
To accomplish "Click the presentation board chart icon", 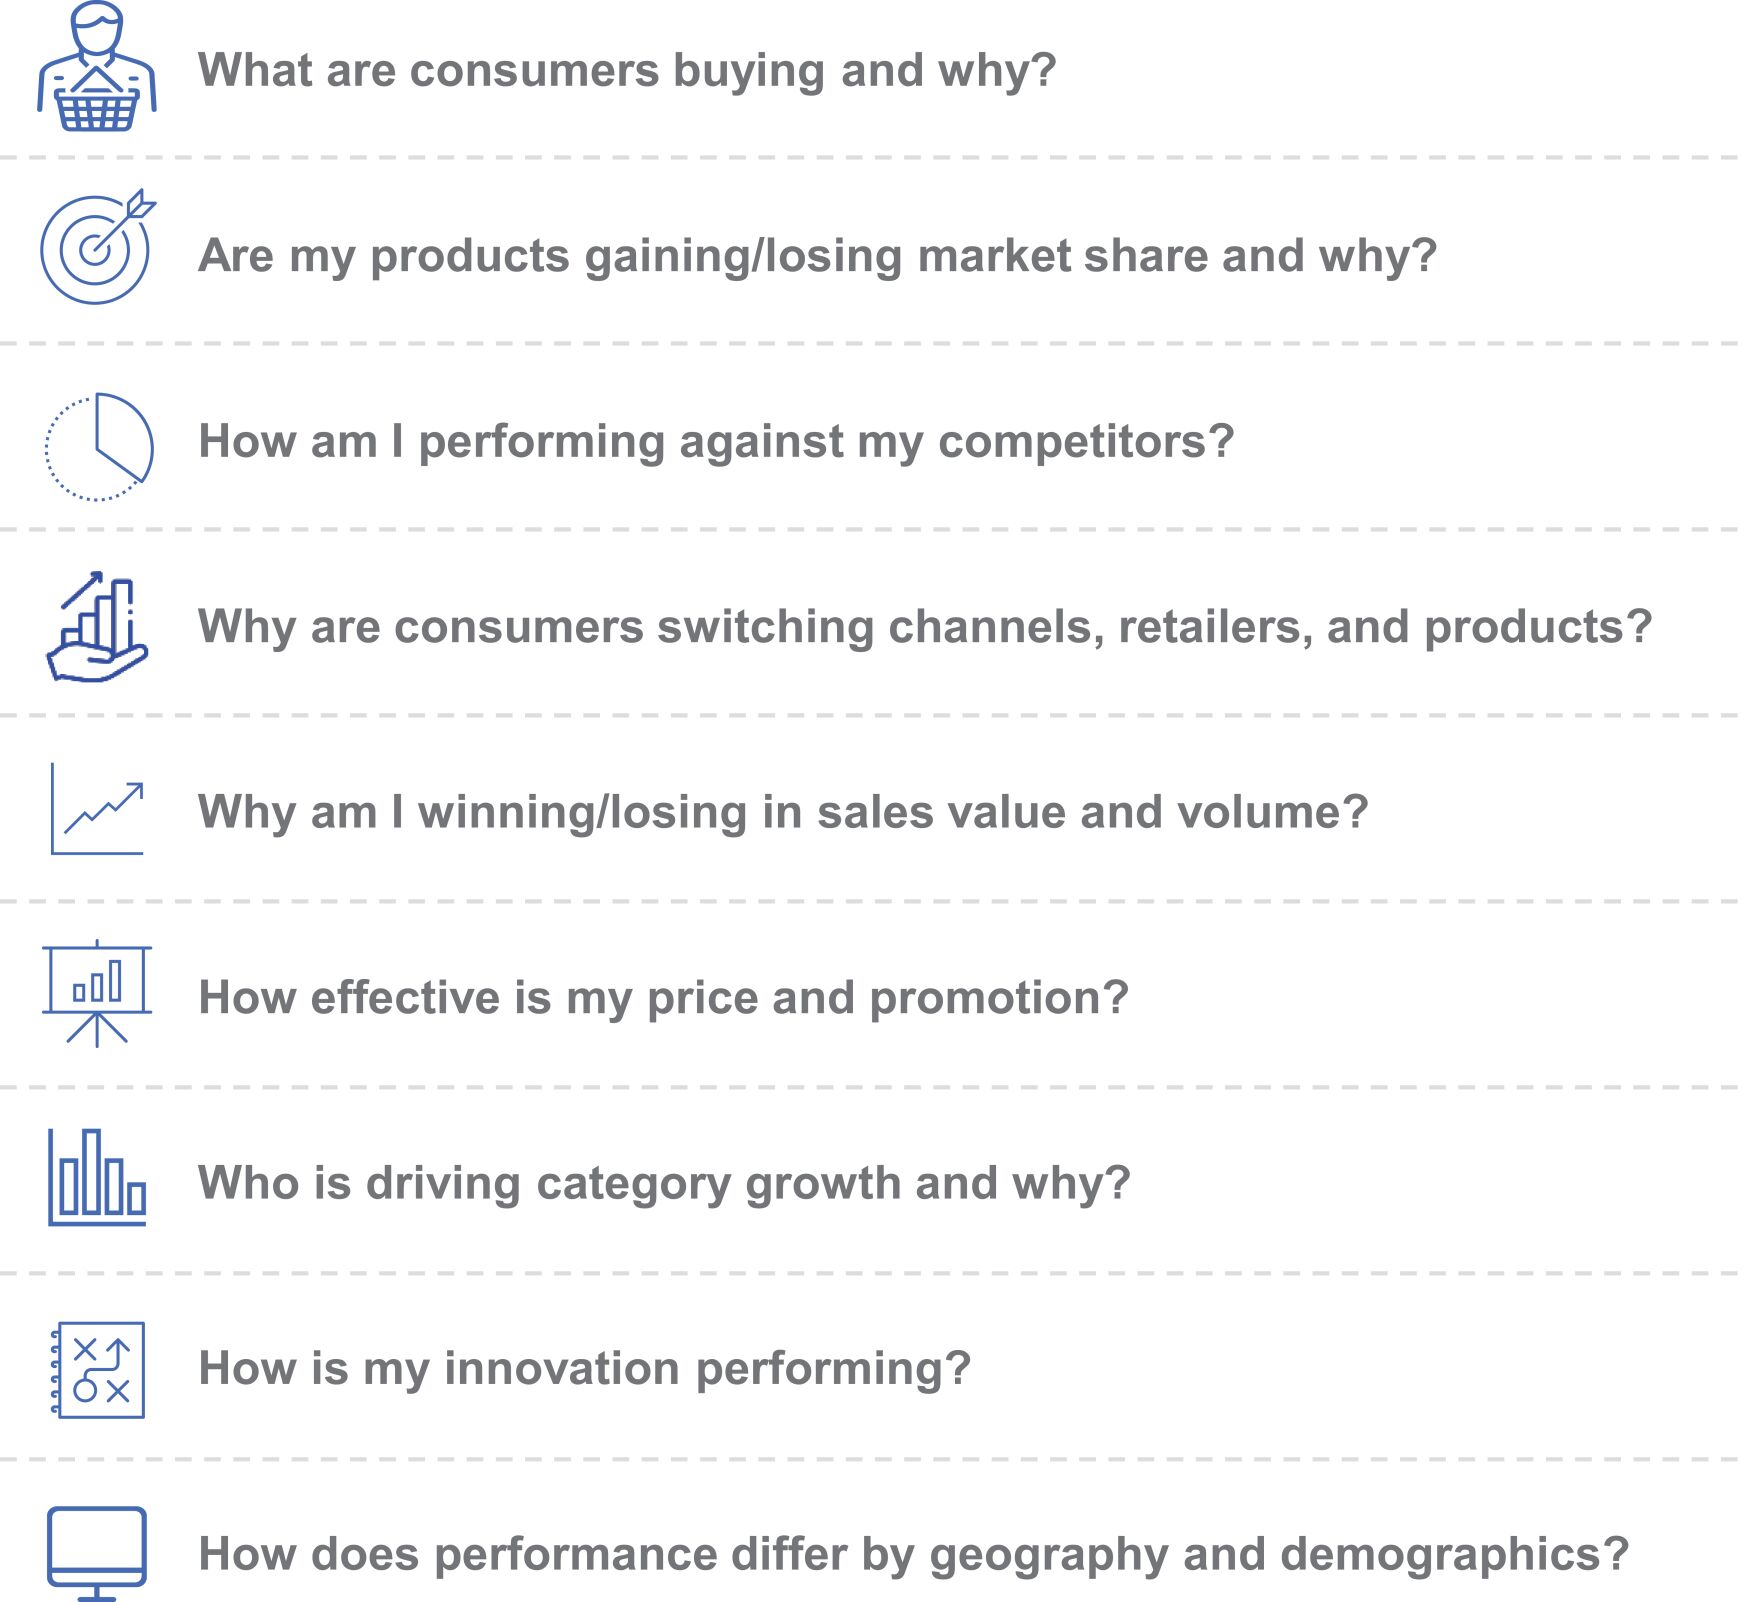I will [x=97, y=993].
